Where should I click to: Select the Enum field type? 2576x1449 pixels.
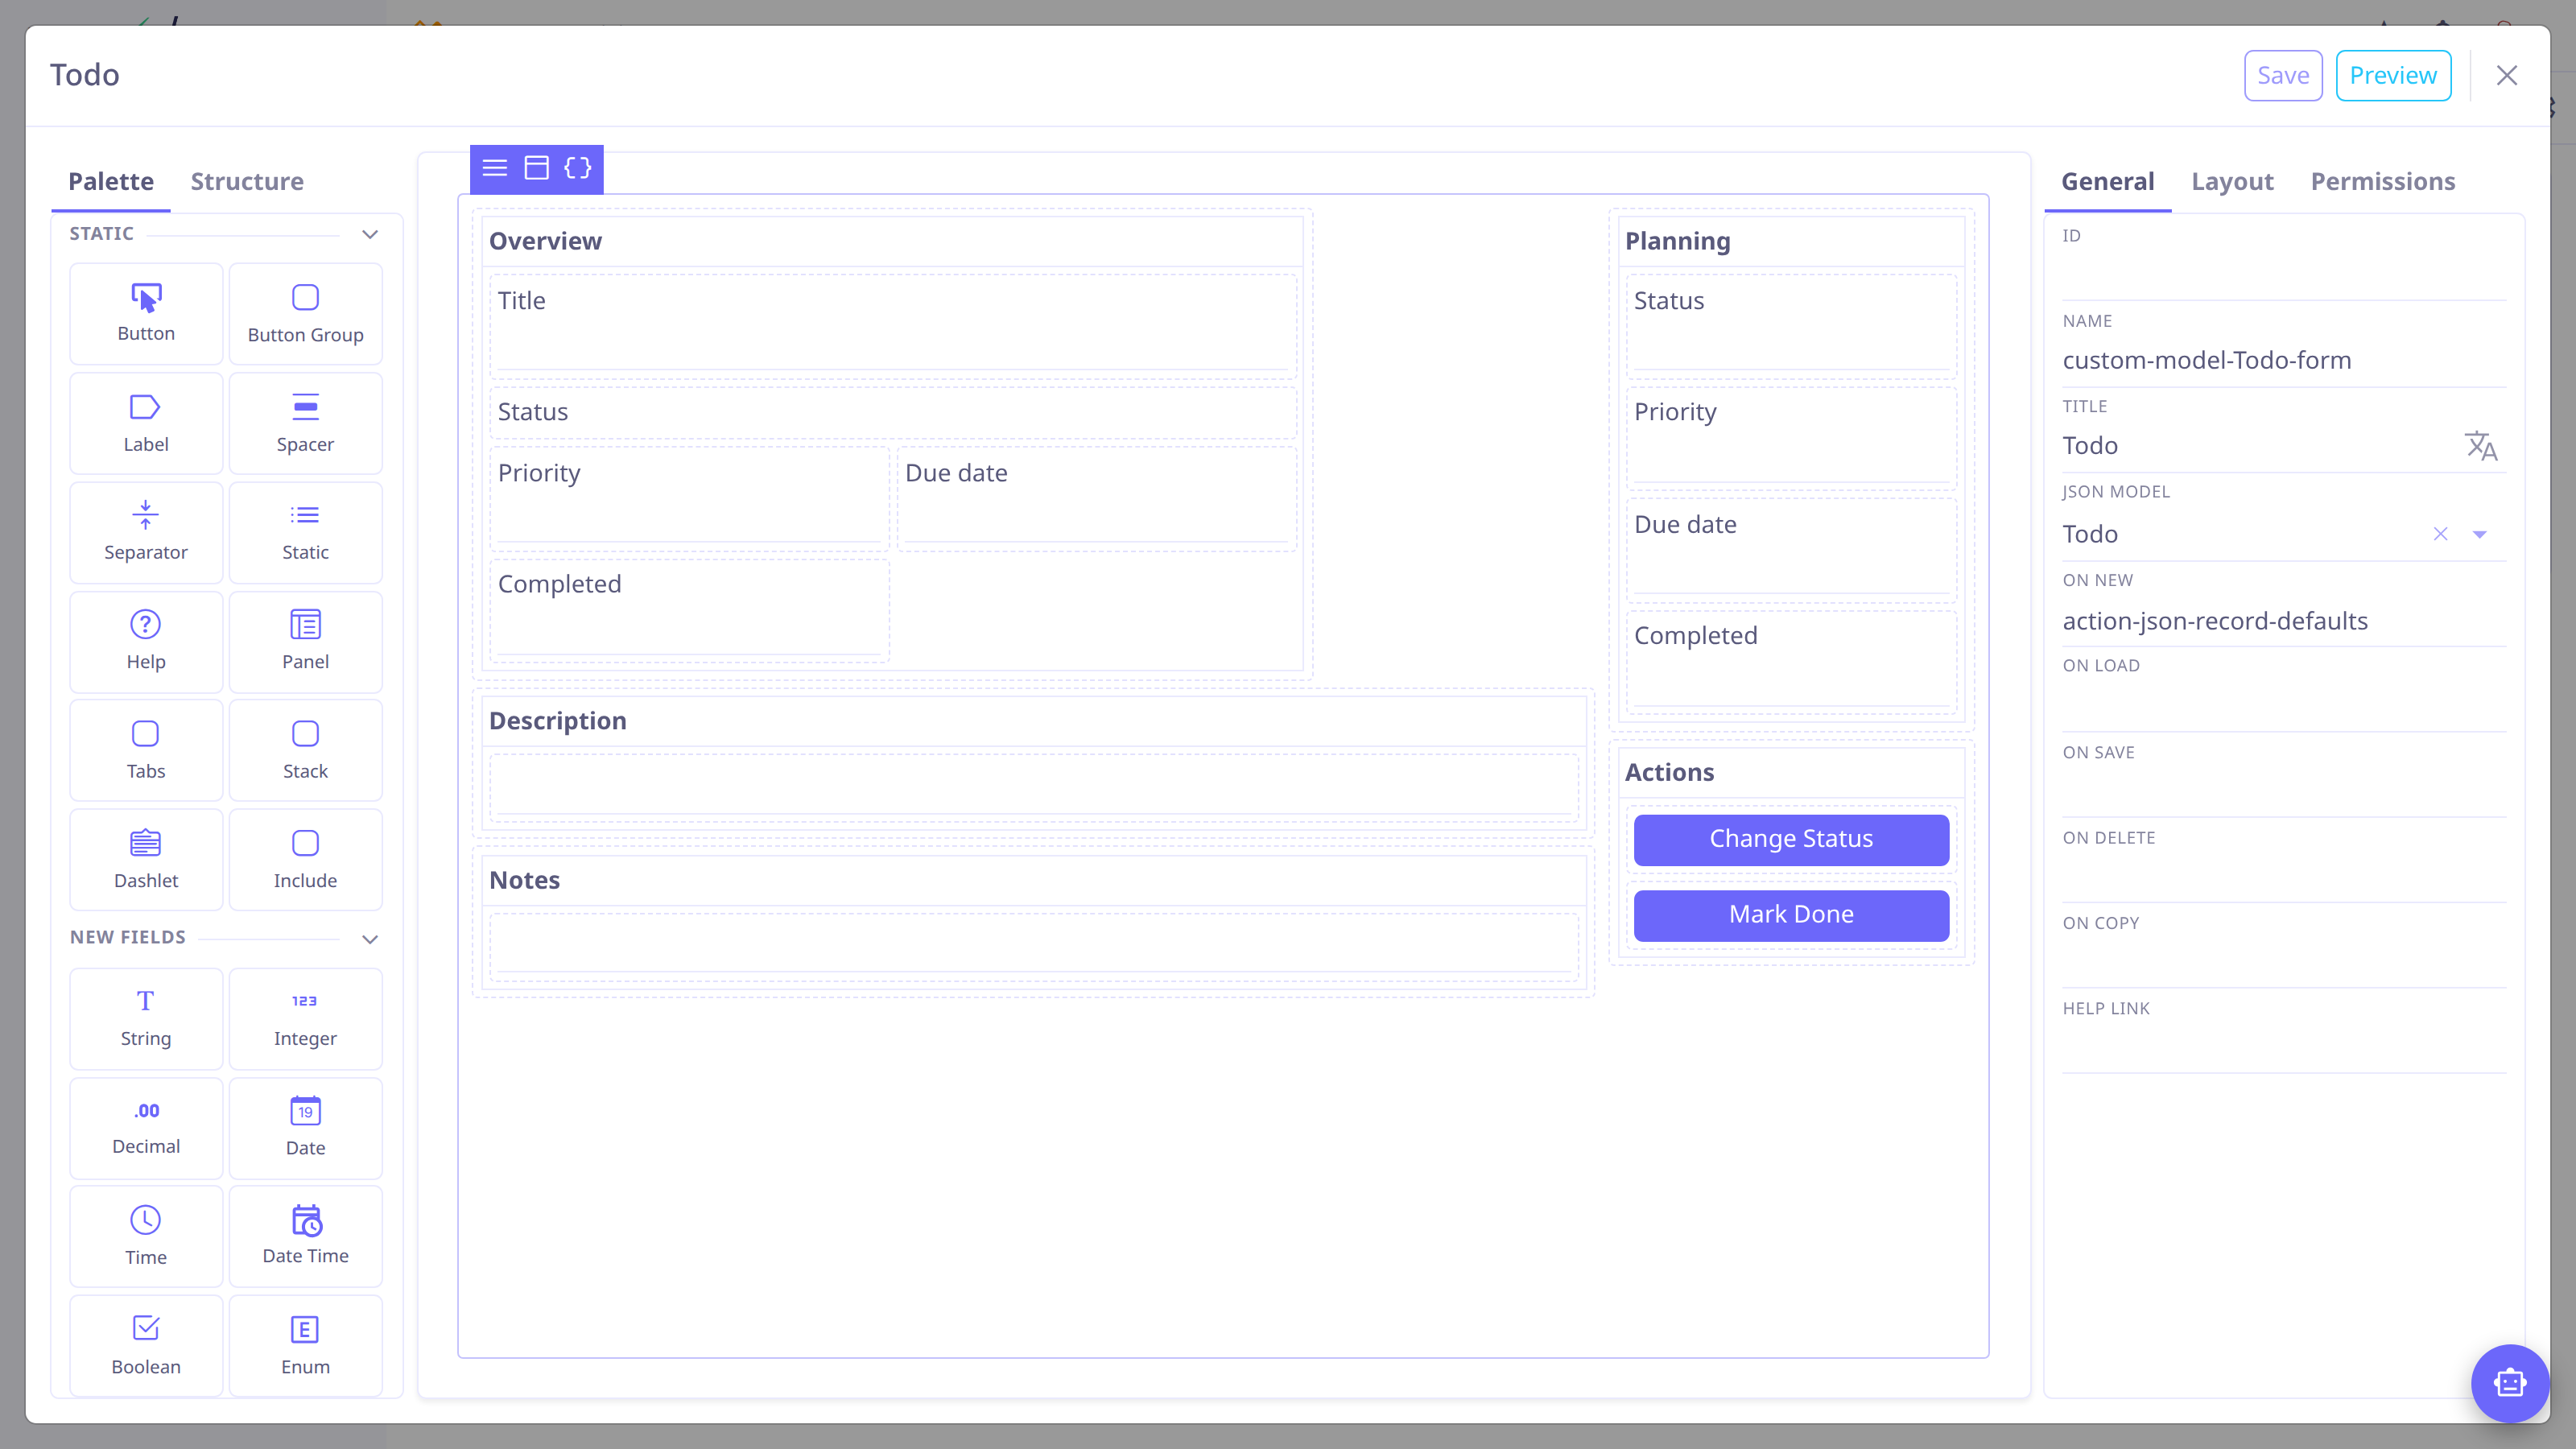pos(305,1345)
